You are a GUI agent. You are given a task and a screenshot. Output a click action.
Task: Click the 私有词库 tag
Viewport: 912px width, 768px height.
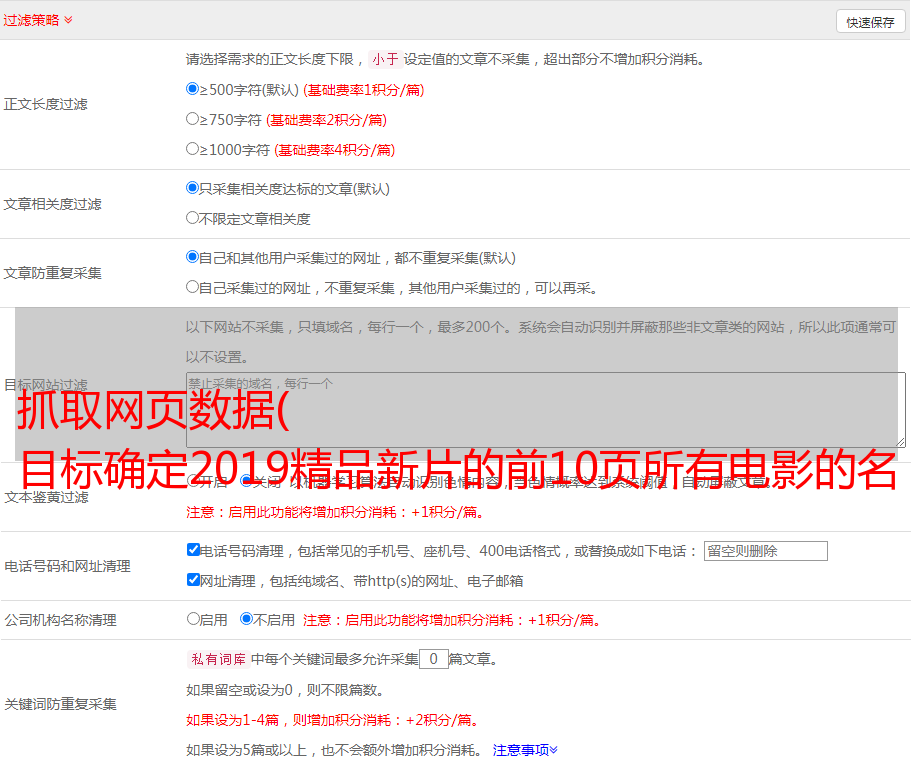217,659
